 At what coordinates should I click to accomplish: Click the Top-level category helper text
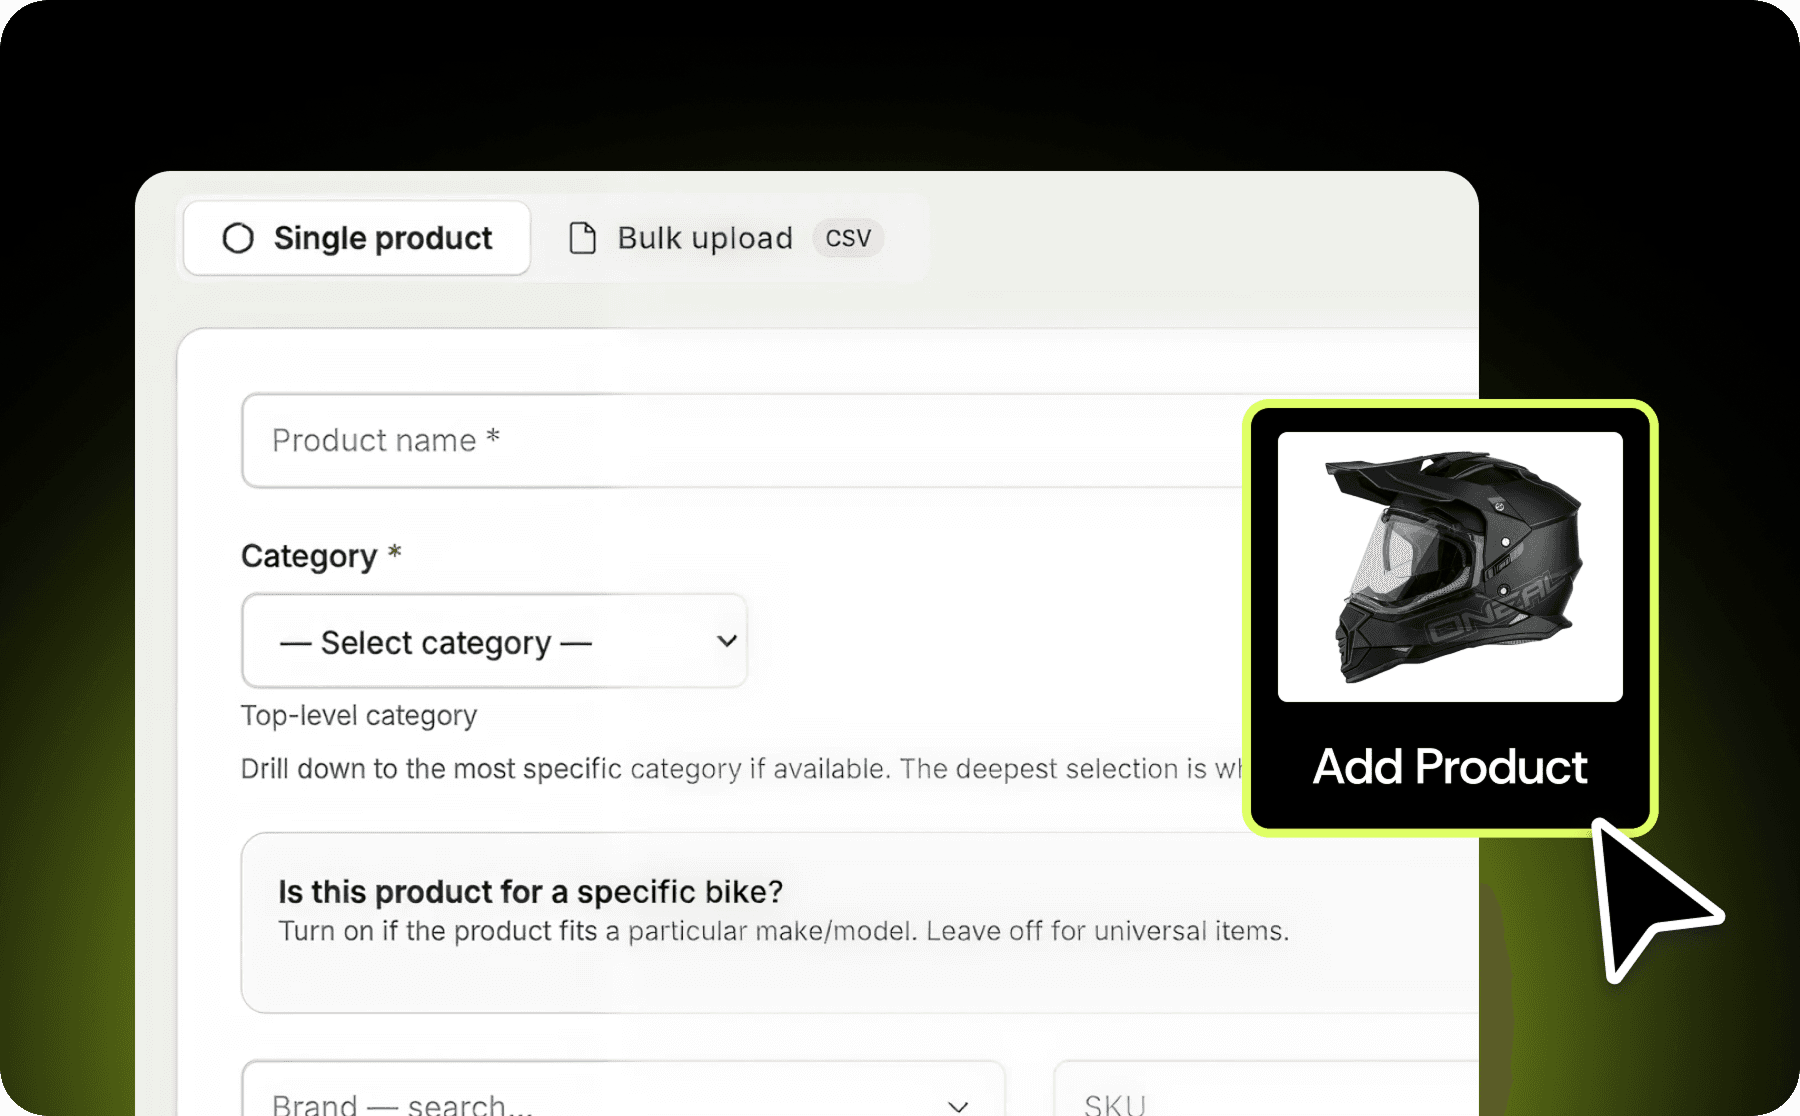(359, 716)
